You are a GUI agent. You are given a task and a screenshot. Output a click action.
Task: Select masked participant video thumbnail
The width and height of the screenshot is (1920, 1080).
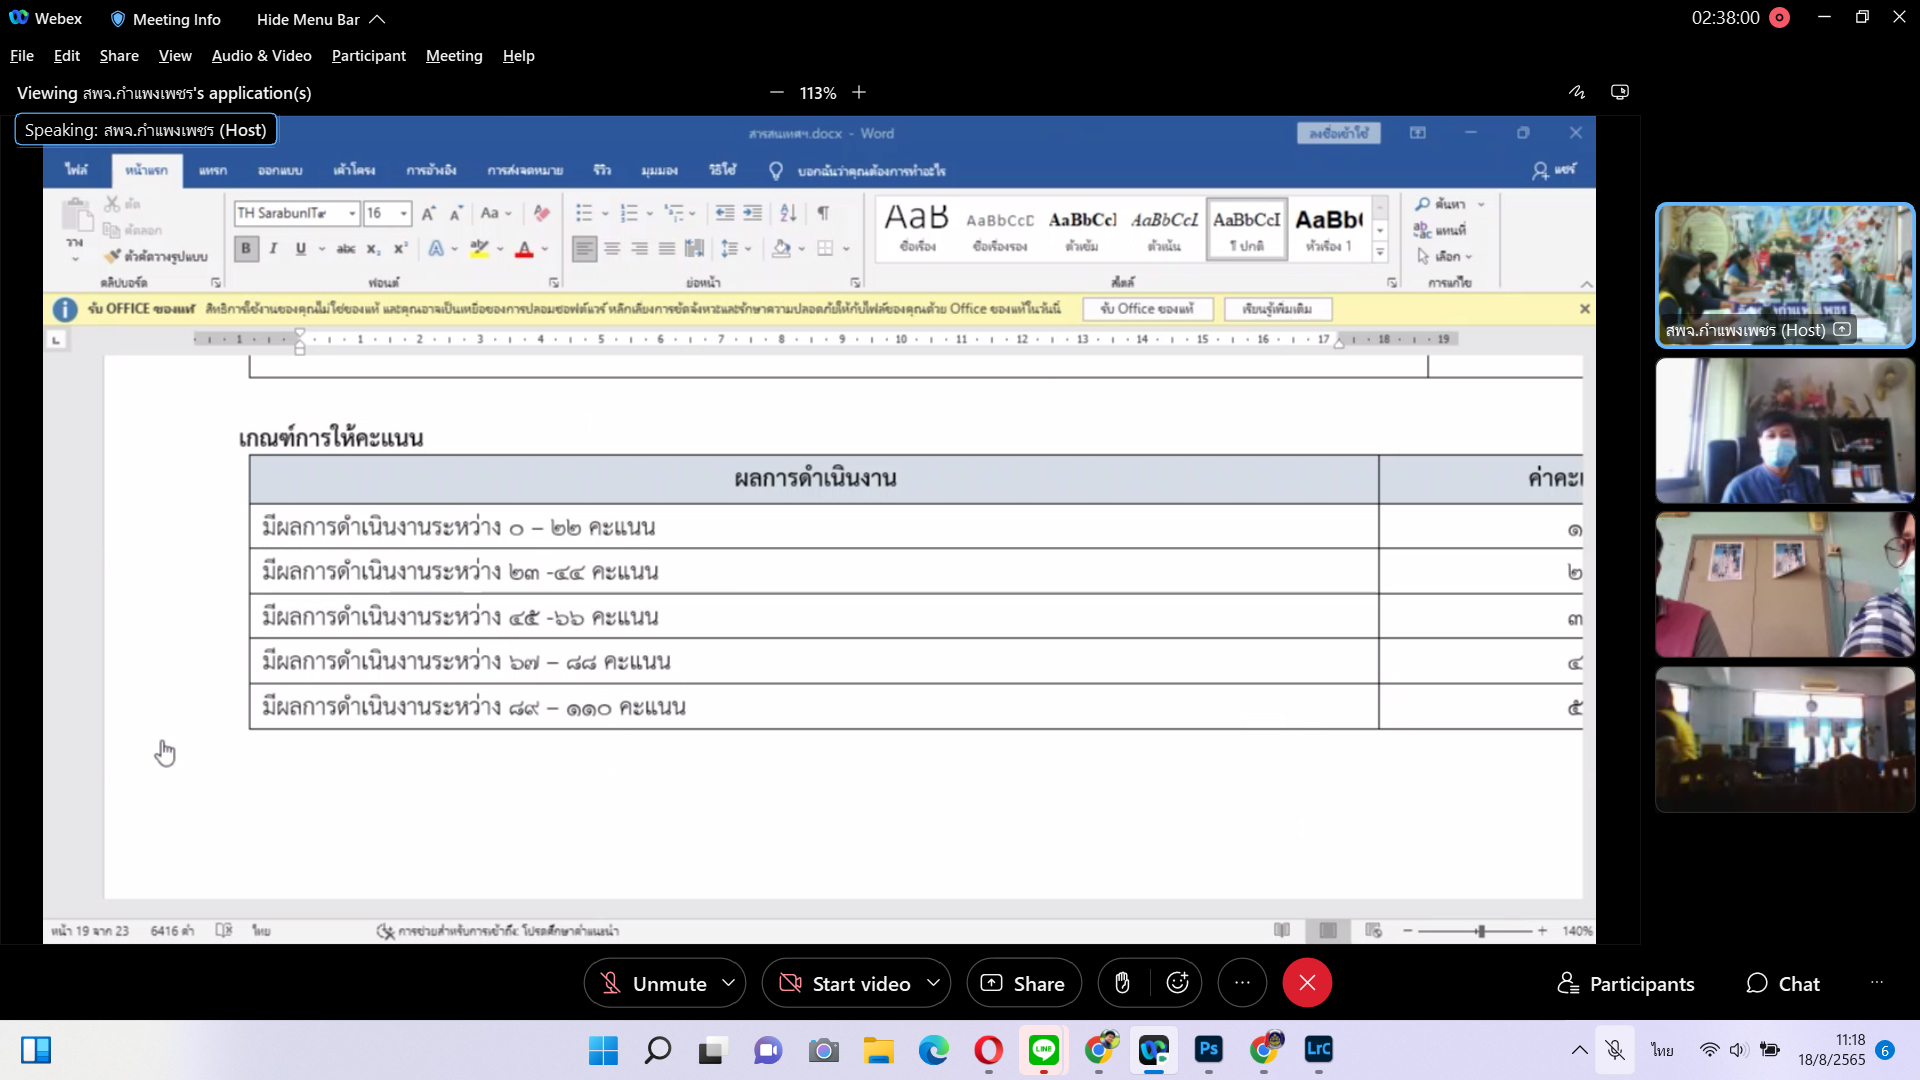pyautogui.click(x=1785, y=431)
